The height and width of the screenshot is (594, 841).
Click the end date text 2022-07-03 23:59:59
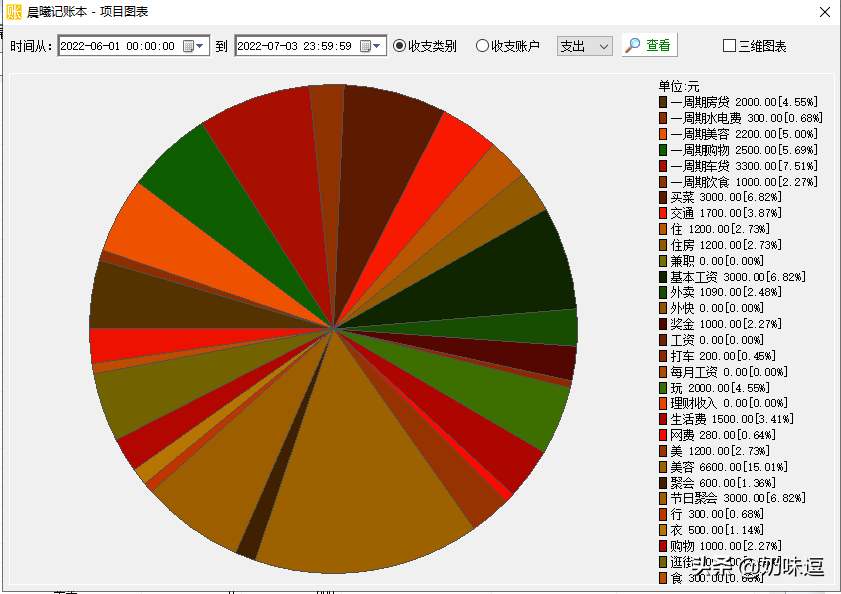click(x=294, y=46)
